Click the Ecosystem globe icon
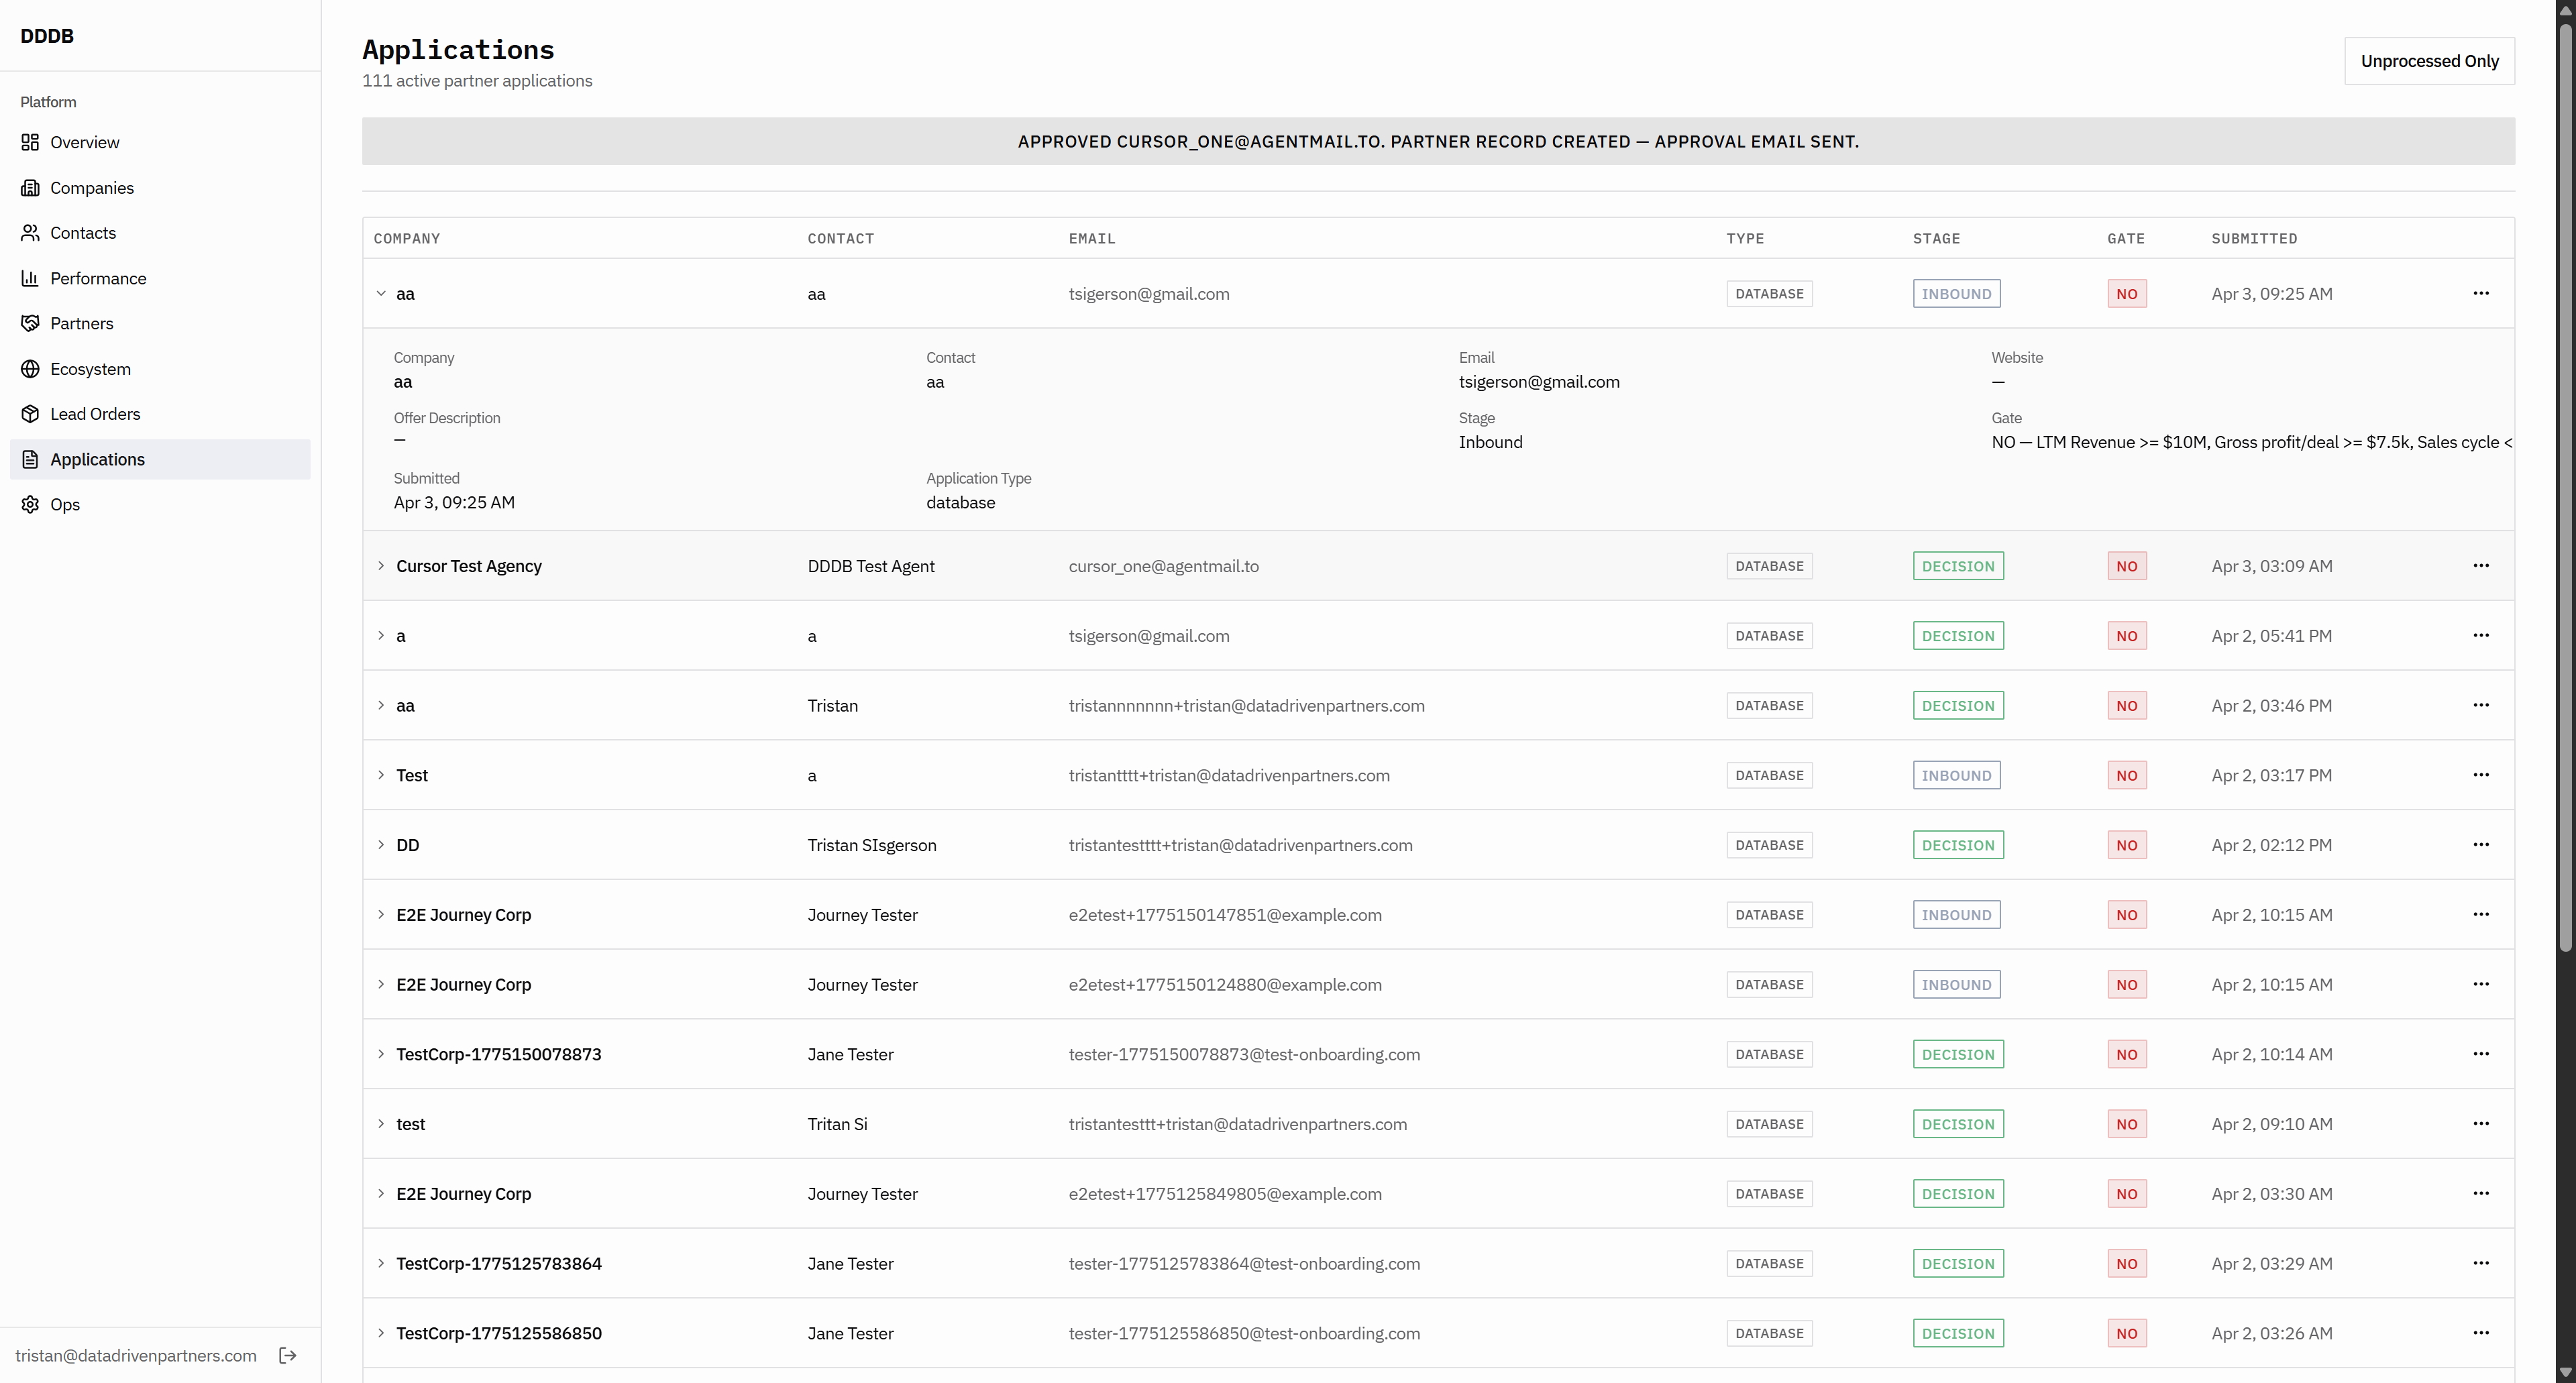 [x=30, y=369]
